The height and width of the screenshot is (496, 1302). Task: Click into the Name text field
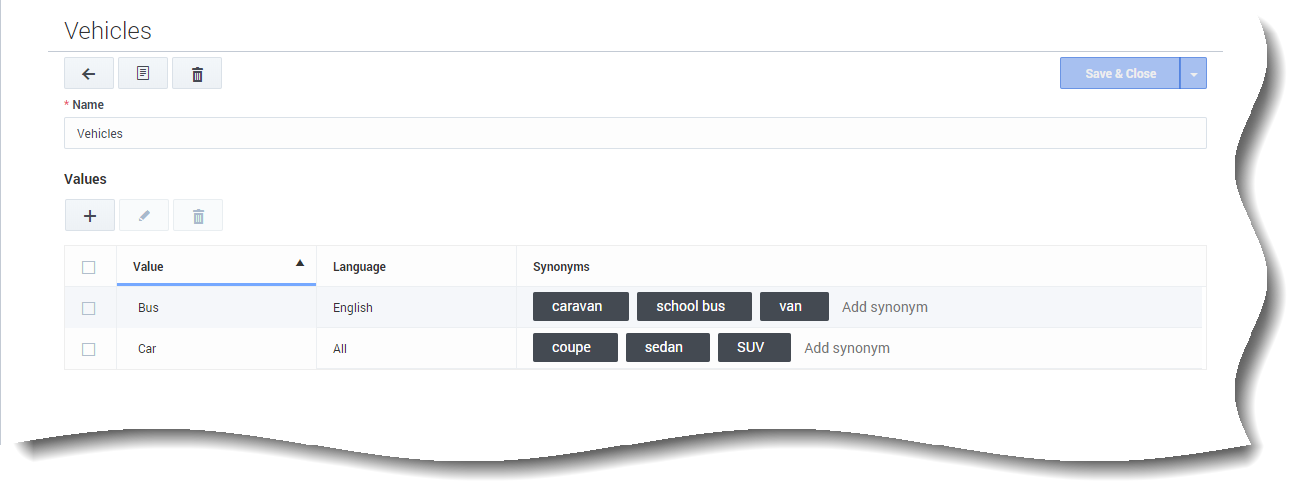click(635, 133)
